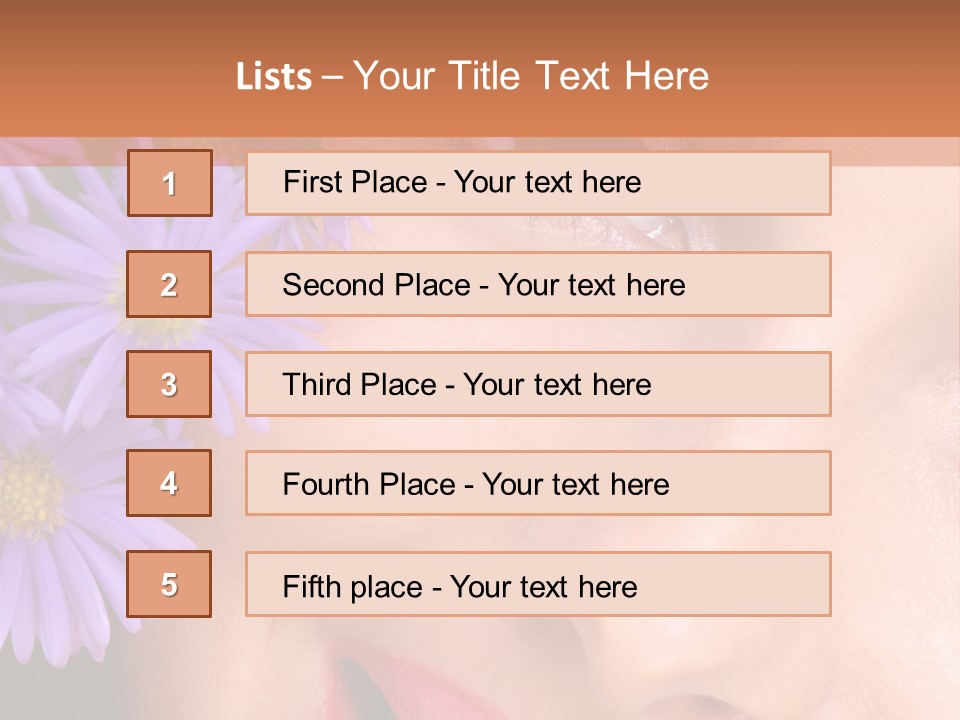Click the bold word Lists in title
The width and height of the screenshot is (960, 720).
pos(274,77)
